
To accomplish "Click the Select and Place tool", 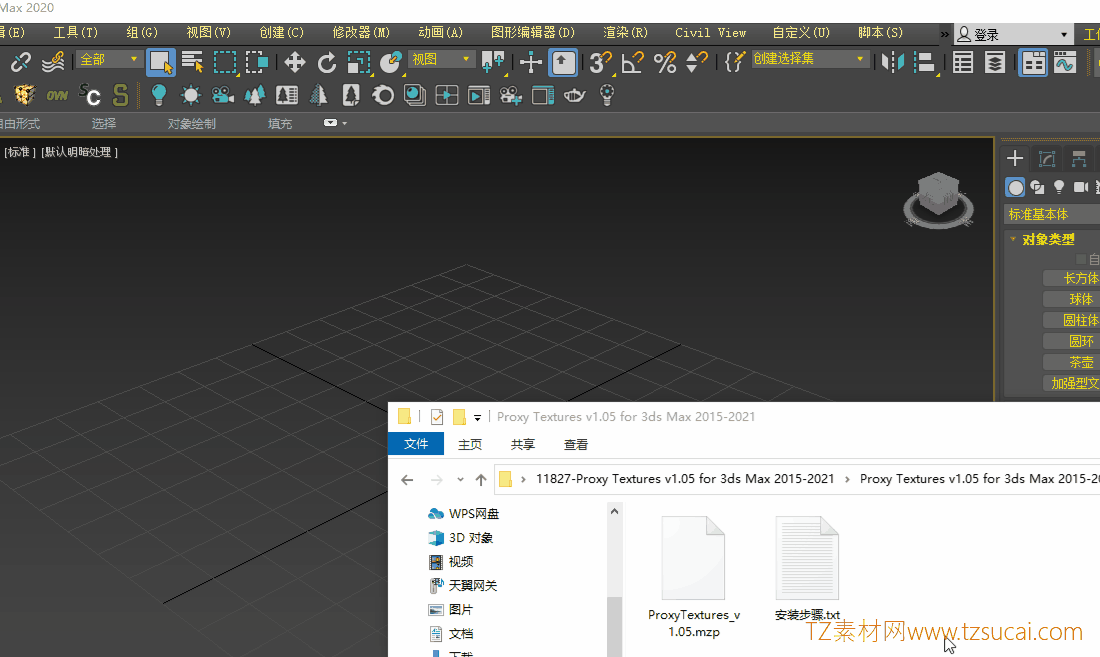I will coord(390,62).
